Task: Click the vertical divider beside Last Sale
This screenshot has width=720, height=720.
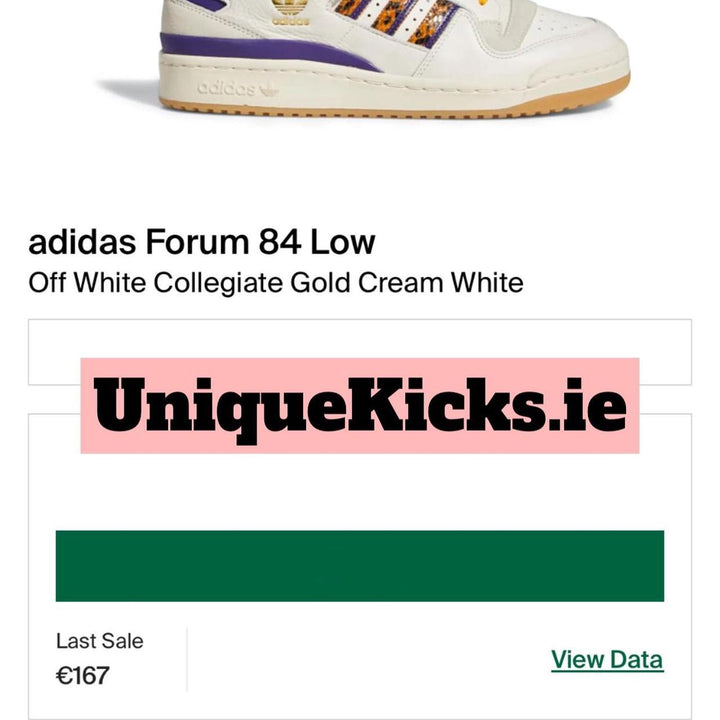Action: [187, 660]
